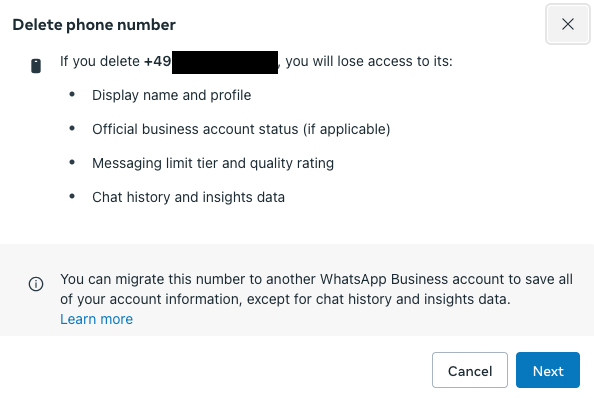The width and height of the screenshot is (594, 398).
Task: Click the 'If you delete' text
Action: tap(100, 61)
